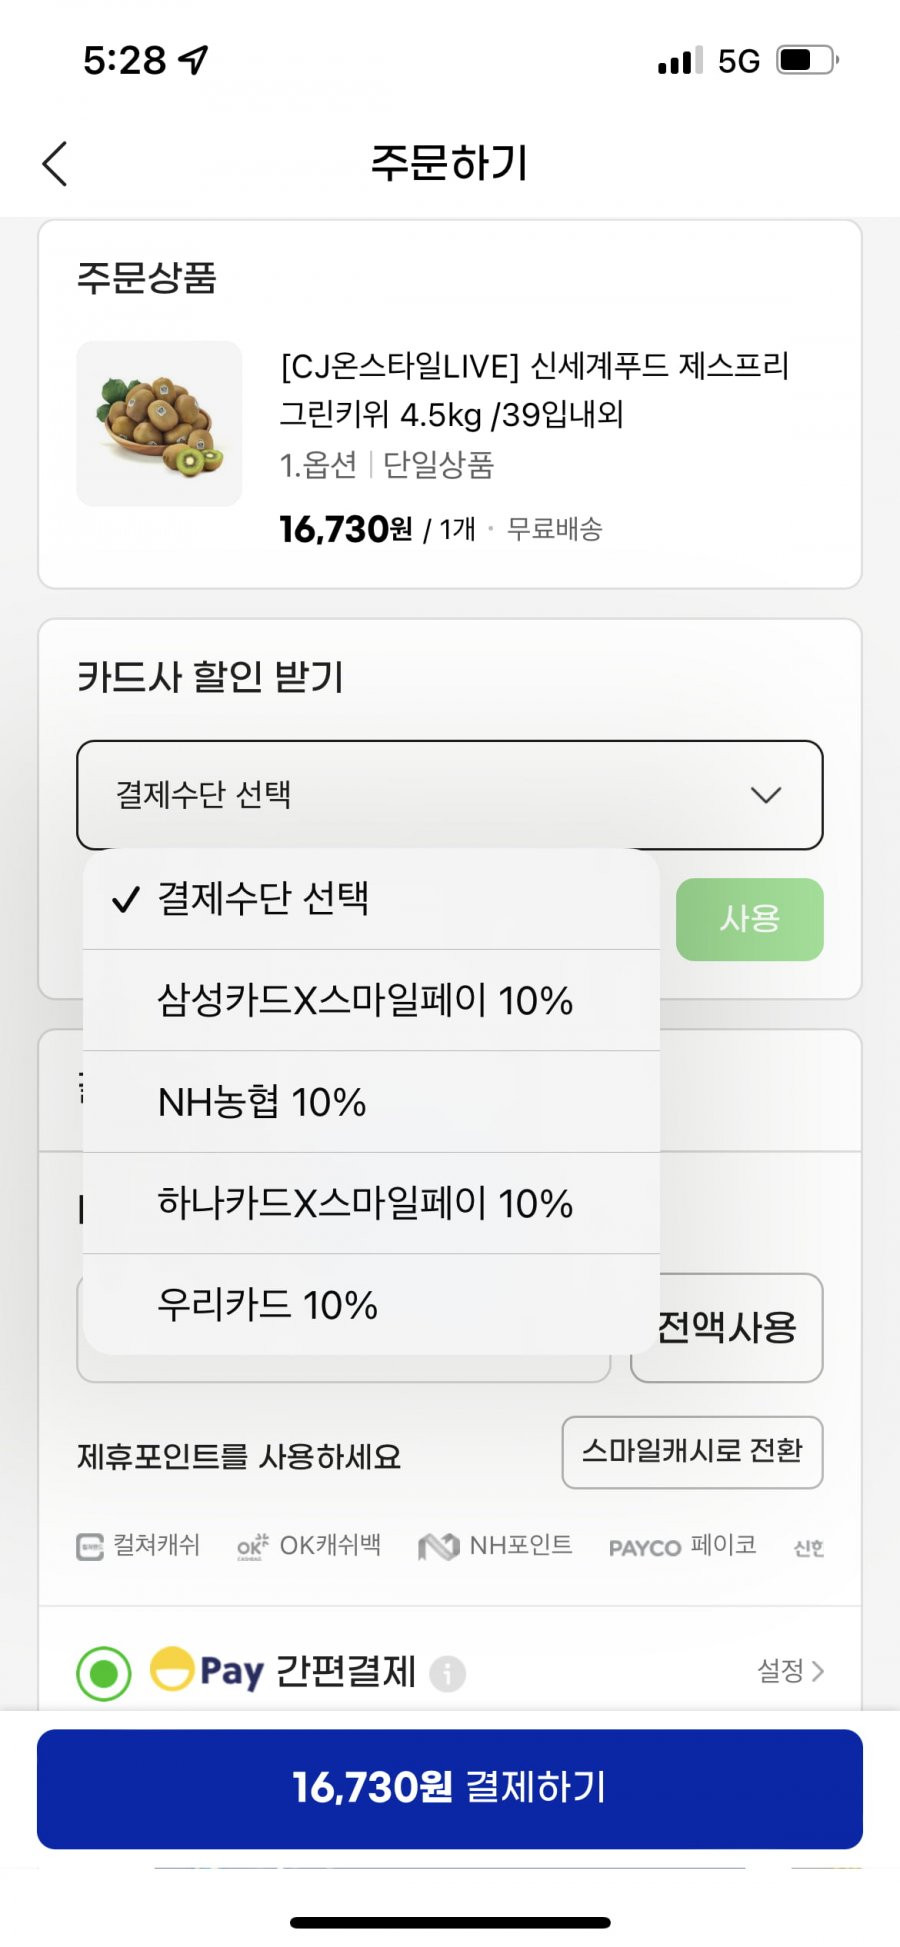Tap the kiwi product thumbnail
This screenshot has width=900, height=1947.
point(159,424)
